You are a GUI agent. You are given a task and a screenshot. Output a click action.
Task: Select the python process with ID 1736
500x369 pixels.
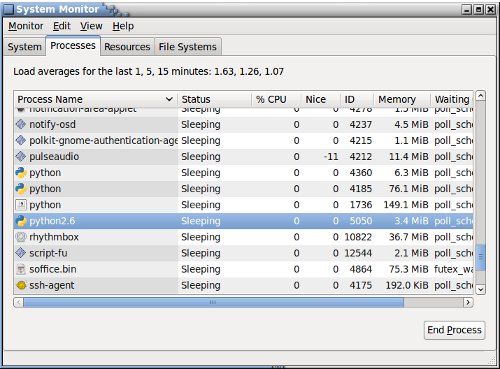click(243, 205)
